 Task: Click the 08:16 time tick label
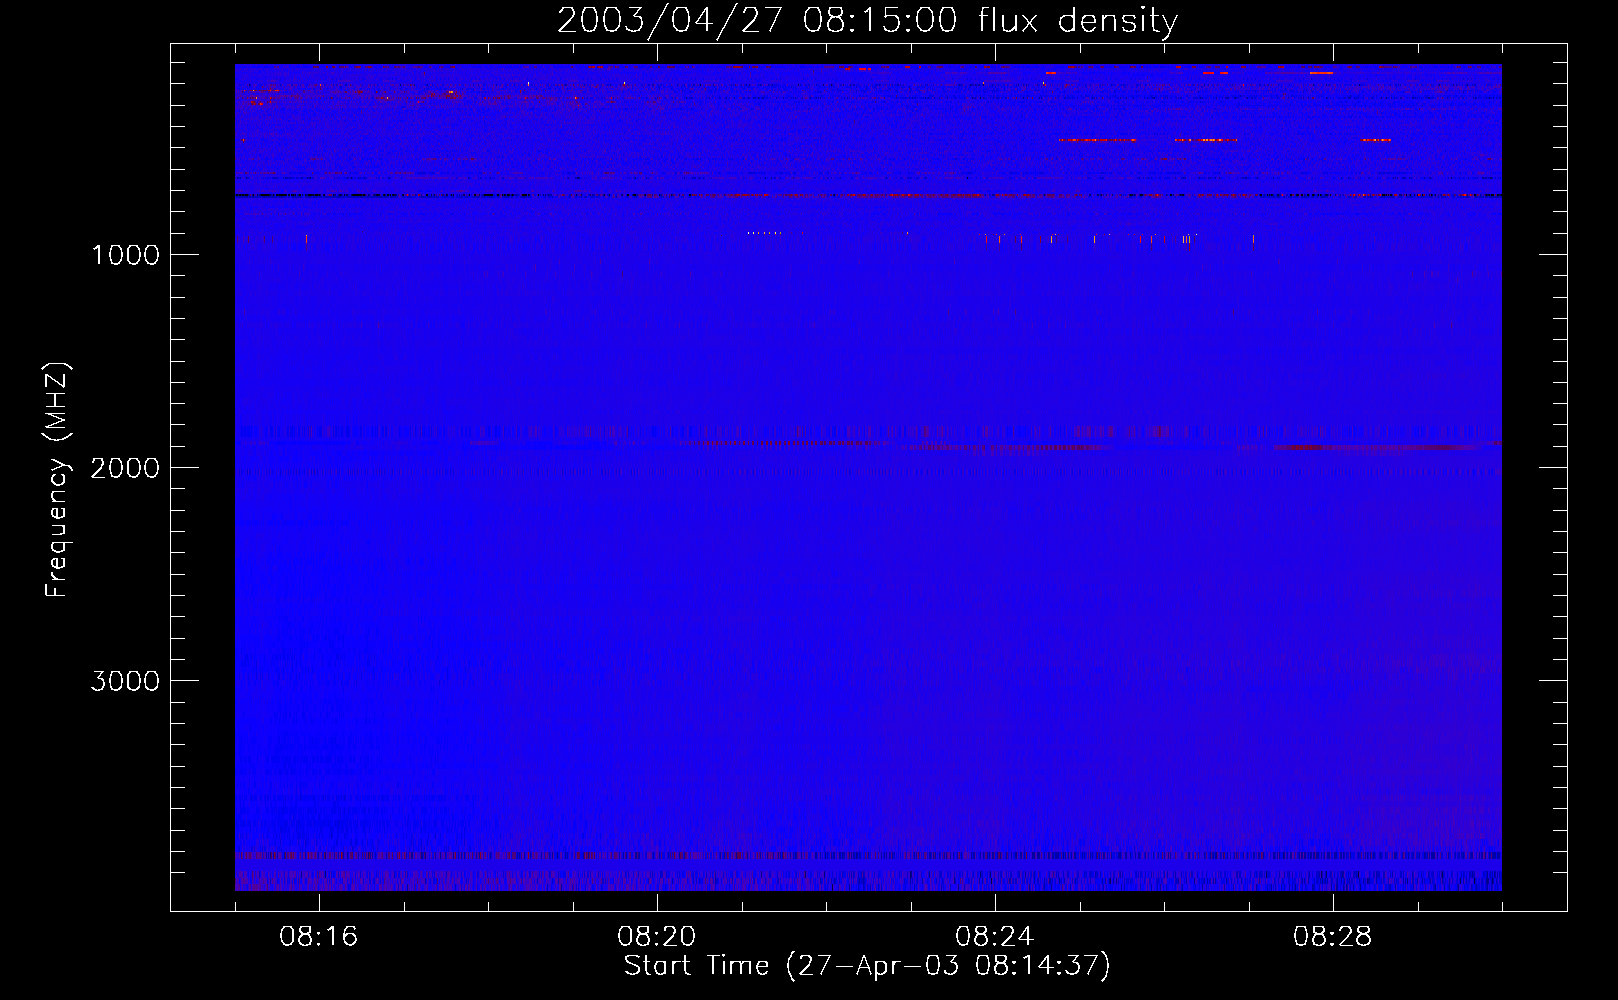coord(319,937)
